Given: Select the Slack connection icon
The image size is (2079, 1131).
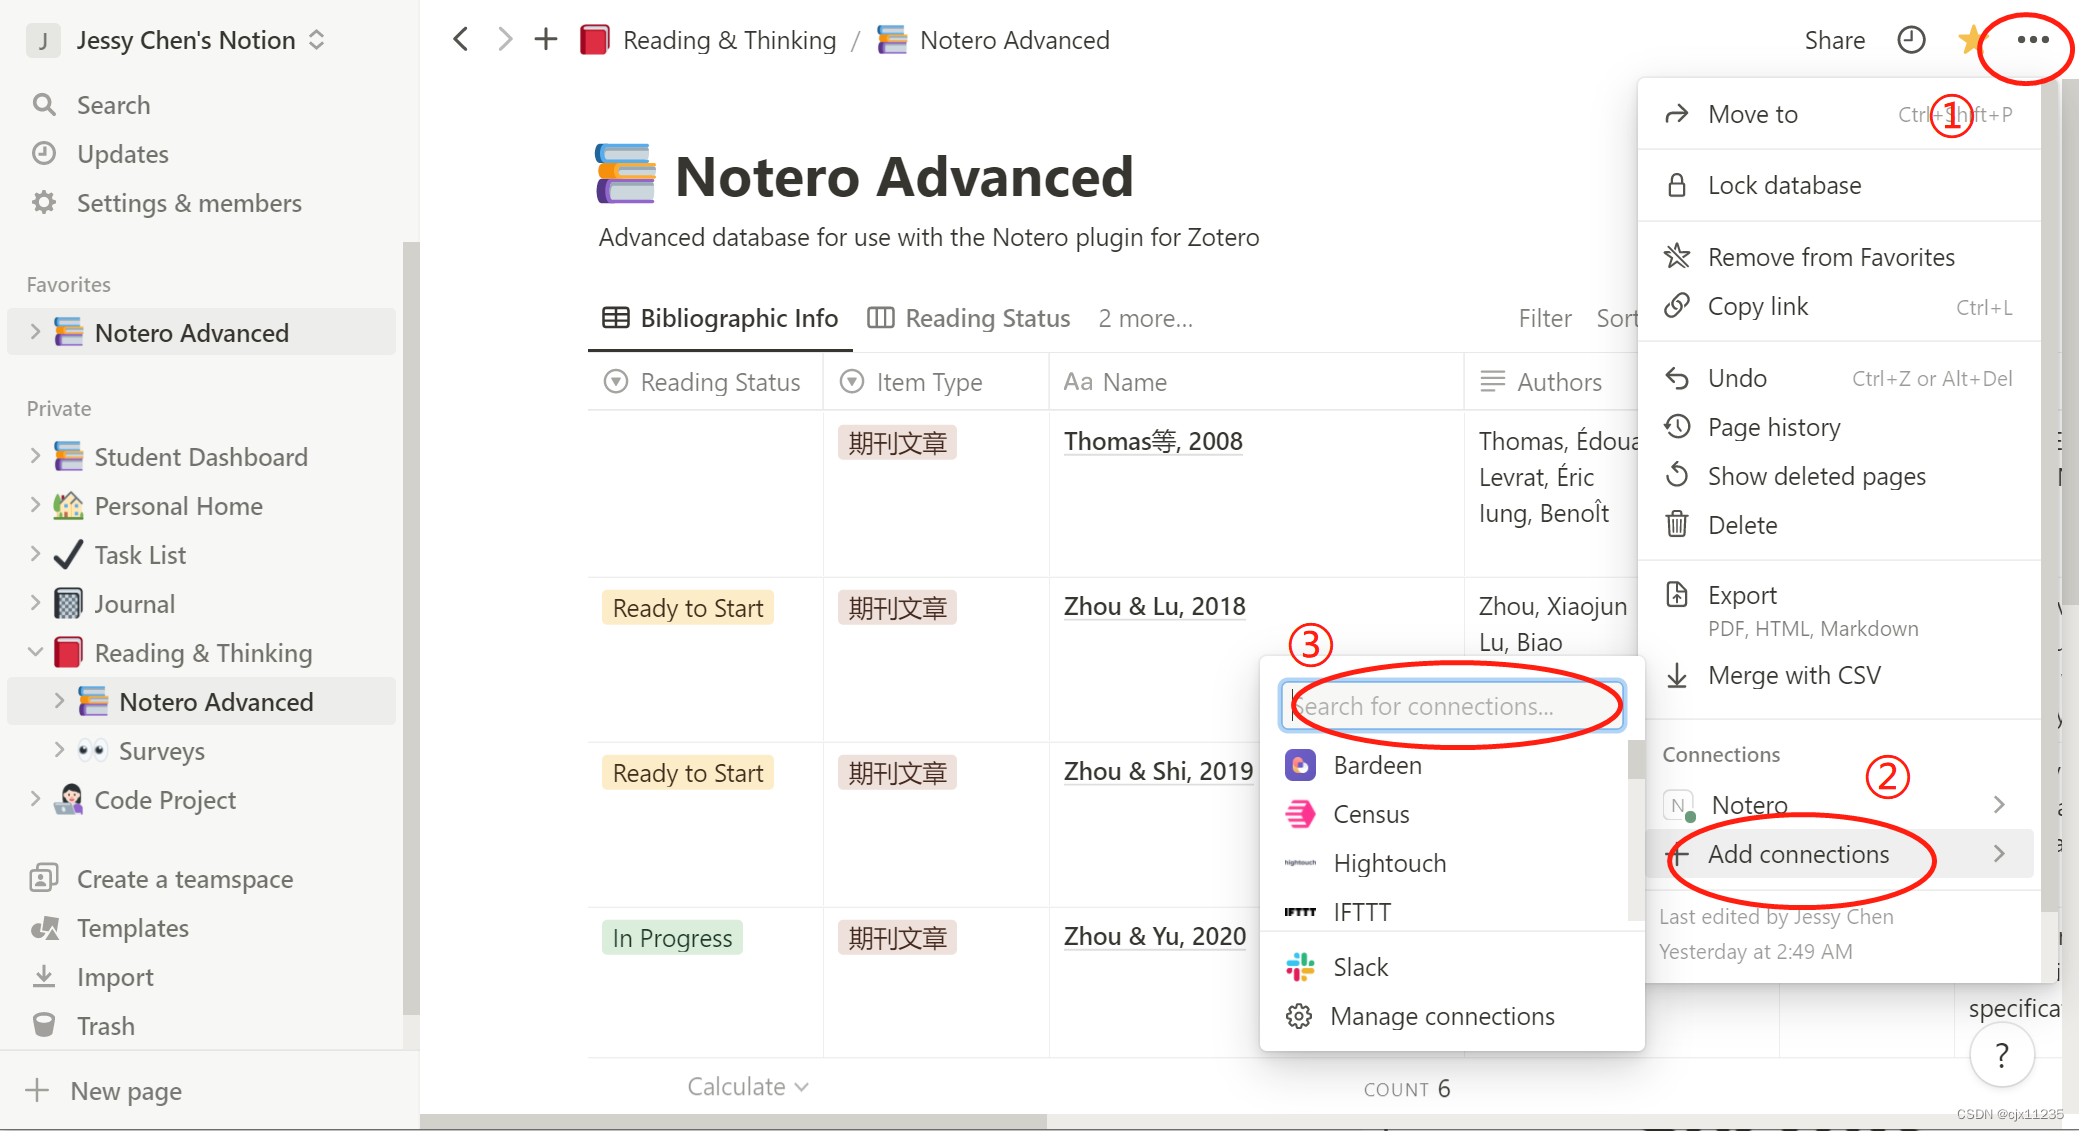Looking at the screenshot, I should pyautogui.click(x=1299, y=966).
